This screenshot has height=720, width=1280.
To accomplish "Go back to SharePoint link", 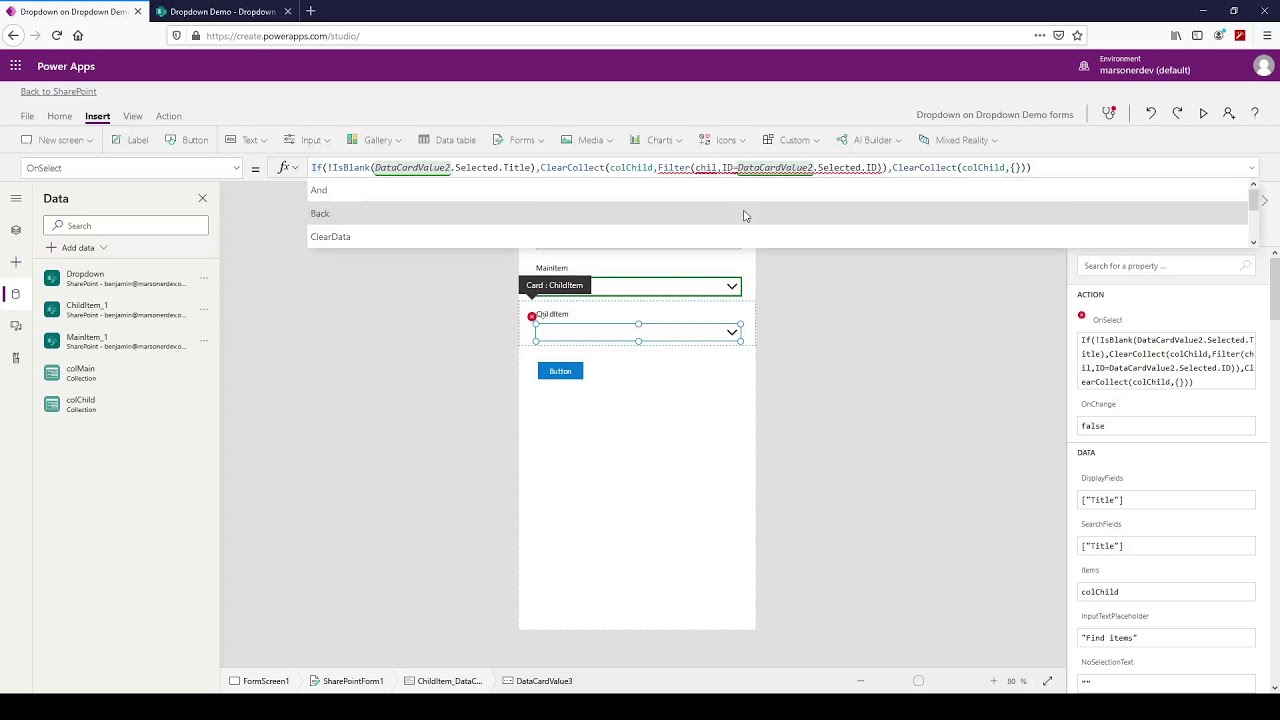I will pyautogui.click(x=58, y=91).
